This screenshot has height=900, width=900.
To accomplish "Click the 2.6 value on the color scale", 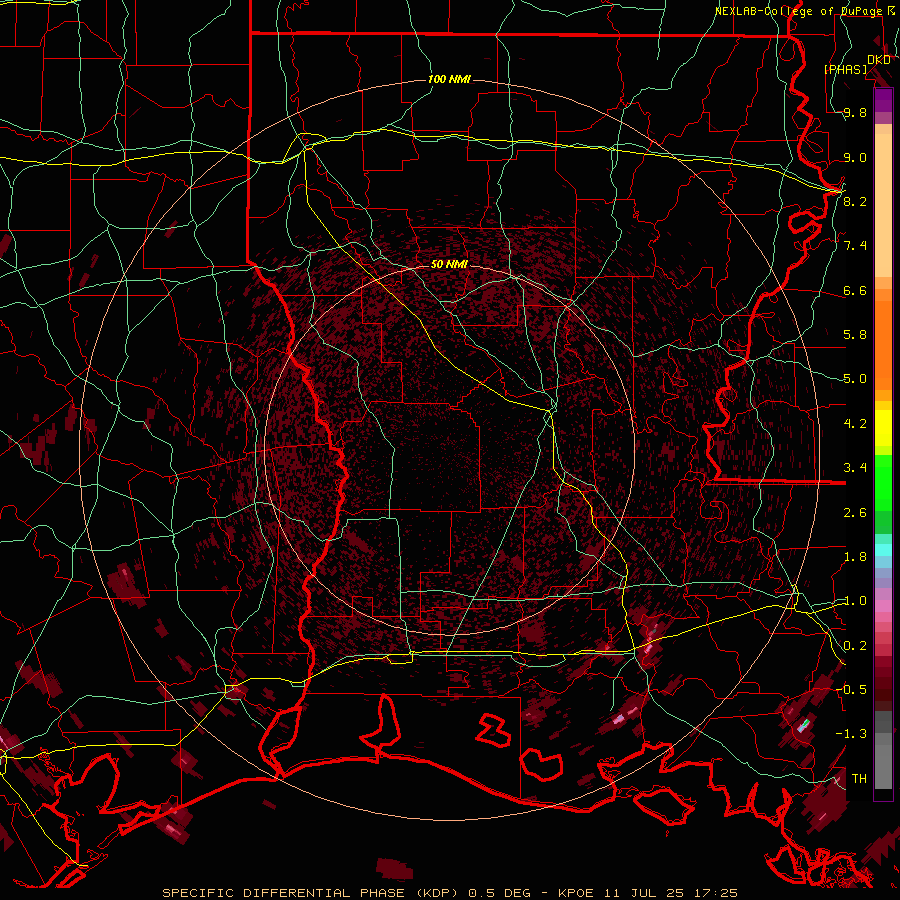I will 855,513.
